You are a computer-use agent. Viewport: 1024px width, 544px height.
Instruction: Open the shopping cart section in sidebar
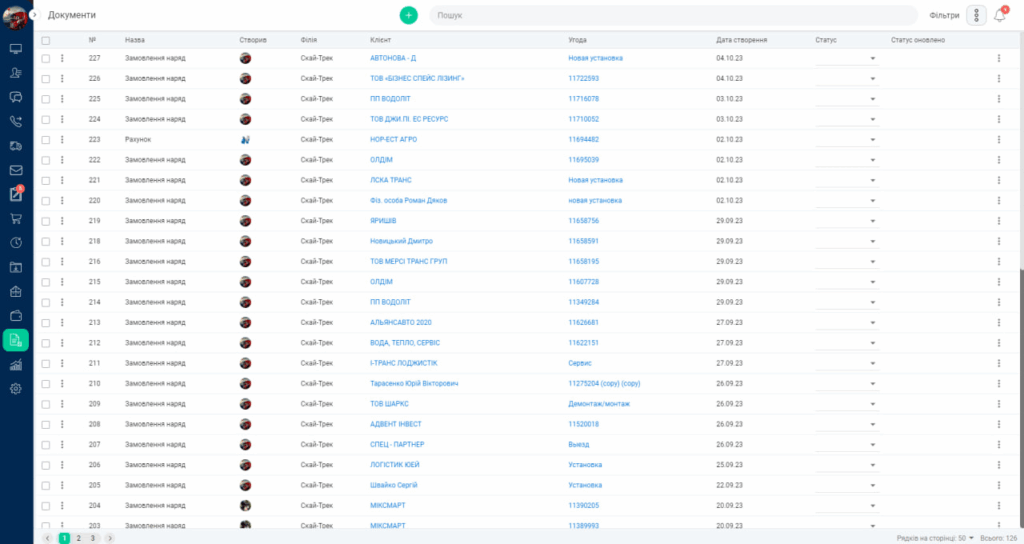(16, 218)
